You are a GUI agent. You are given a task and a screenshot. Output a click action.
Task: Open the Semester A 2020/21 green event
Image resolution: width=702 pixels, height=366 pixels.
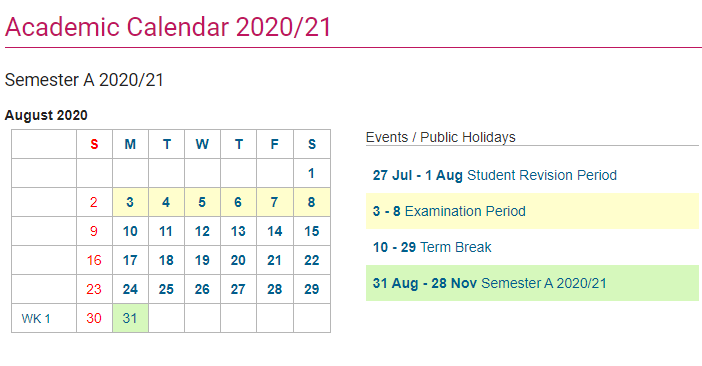pos(532,283)
